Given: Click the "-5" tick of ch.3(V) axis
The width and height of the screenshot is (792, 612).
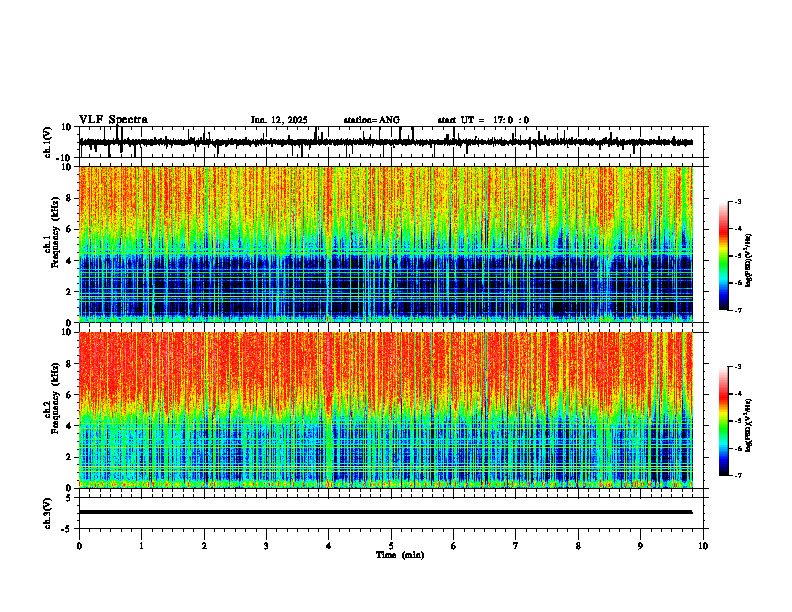Looking at the screenshot, I should point(67,529).
